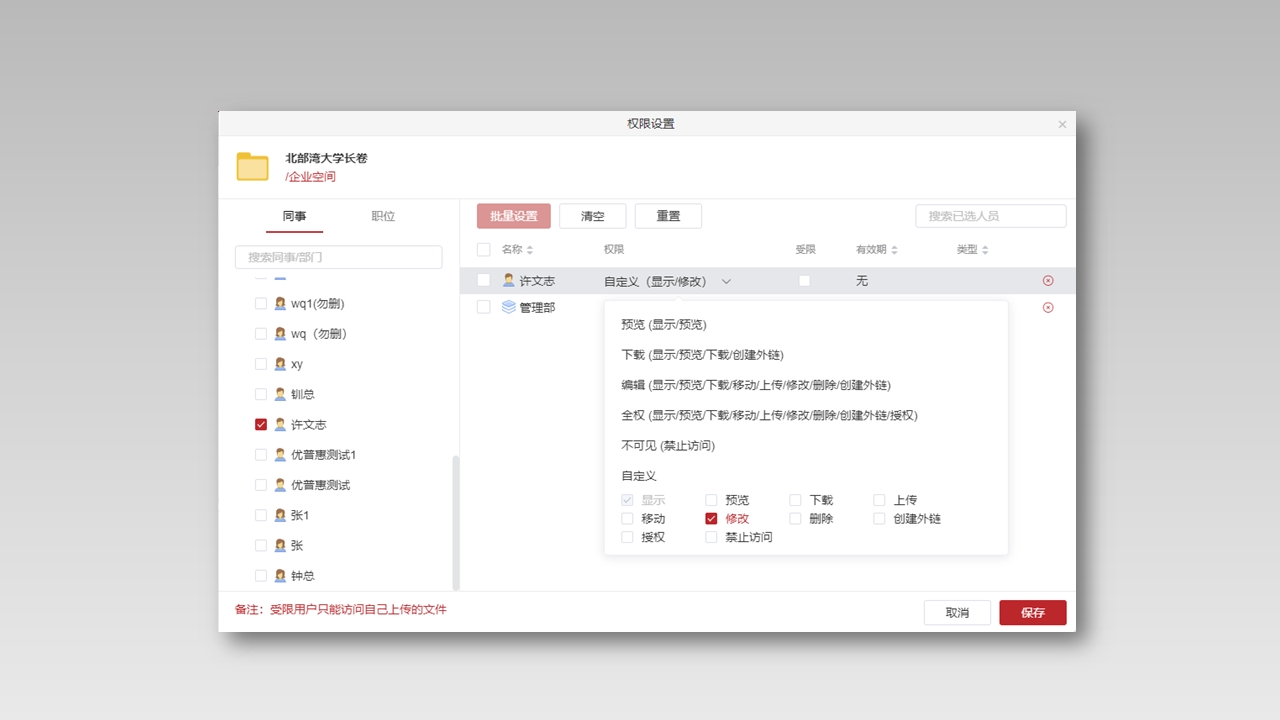1280x720 pixels.
Task: Click the 保存 button
Action: [1032, 612]
